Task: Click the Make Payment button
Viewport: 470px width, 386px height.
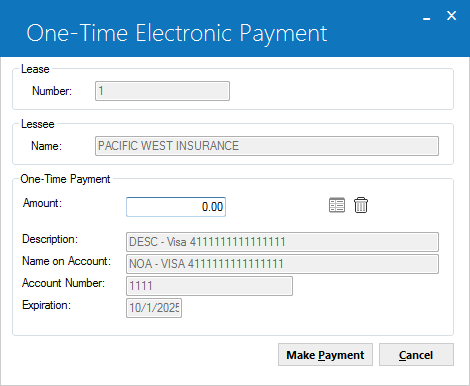Action: [325, 355]
